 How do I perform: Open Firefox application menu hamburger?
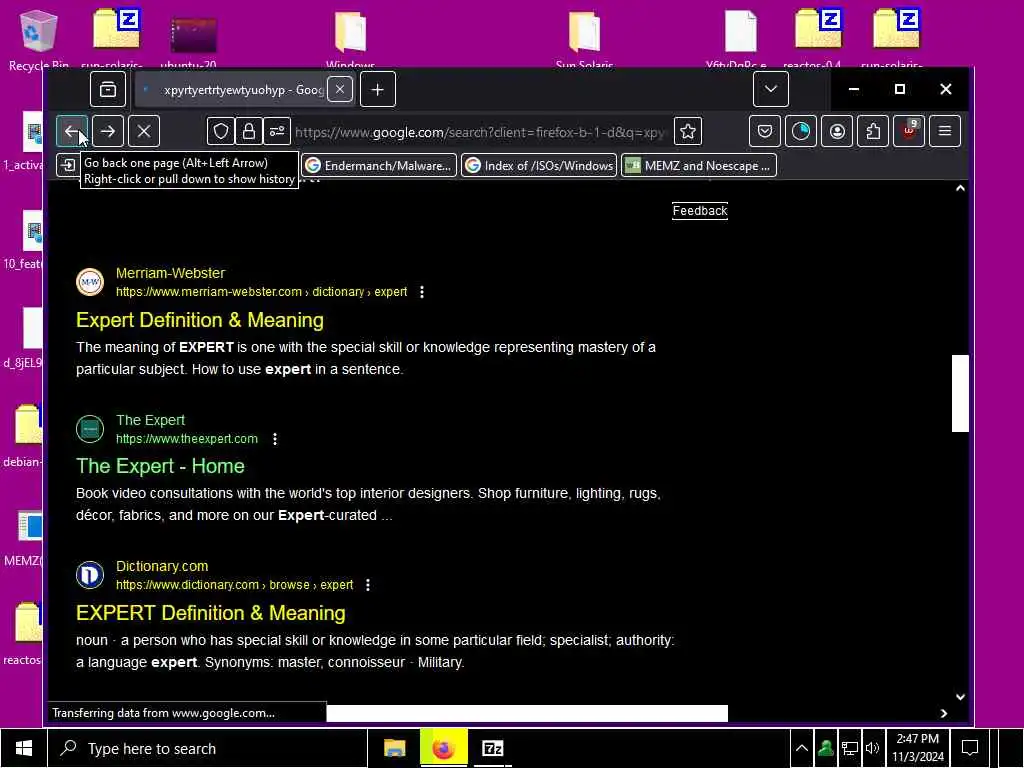point(945,131)
